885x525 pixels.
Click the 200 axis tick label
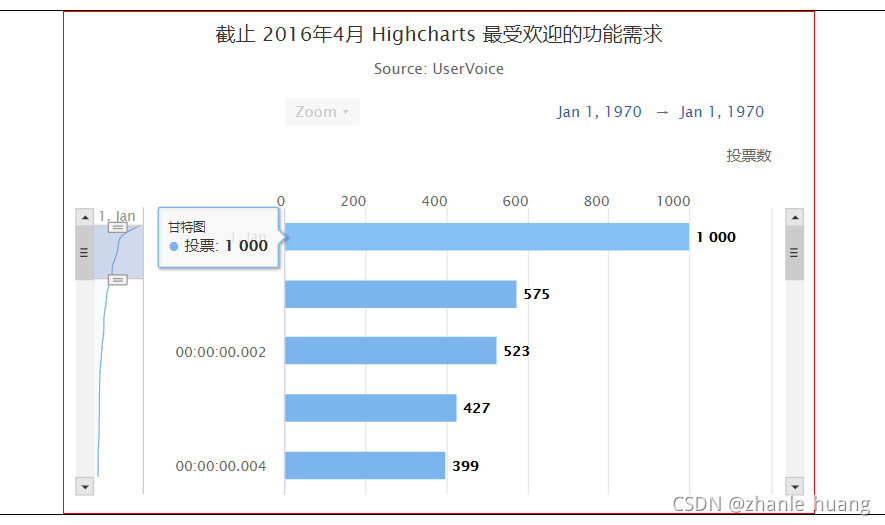353,201
